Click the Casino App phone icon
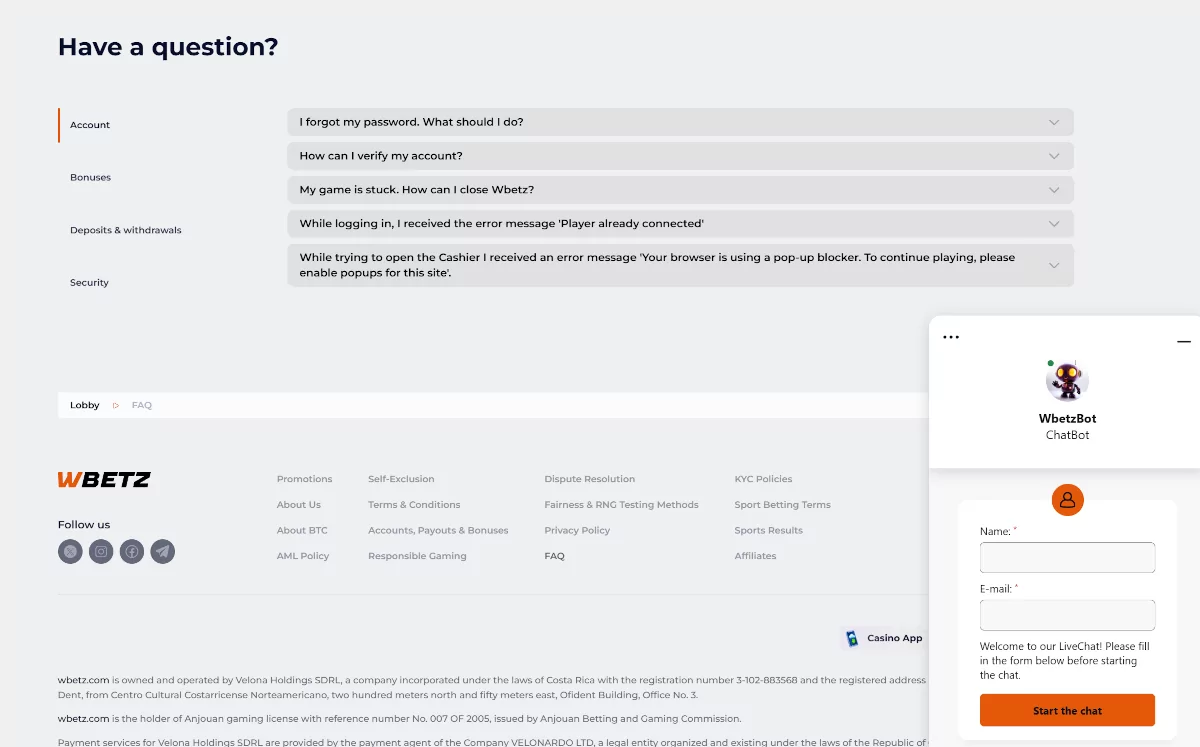This screenshot has height=747, width=1200. tap(852, 638)
